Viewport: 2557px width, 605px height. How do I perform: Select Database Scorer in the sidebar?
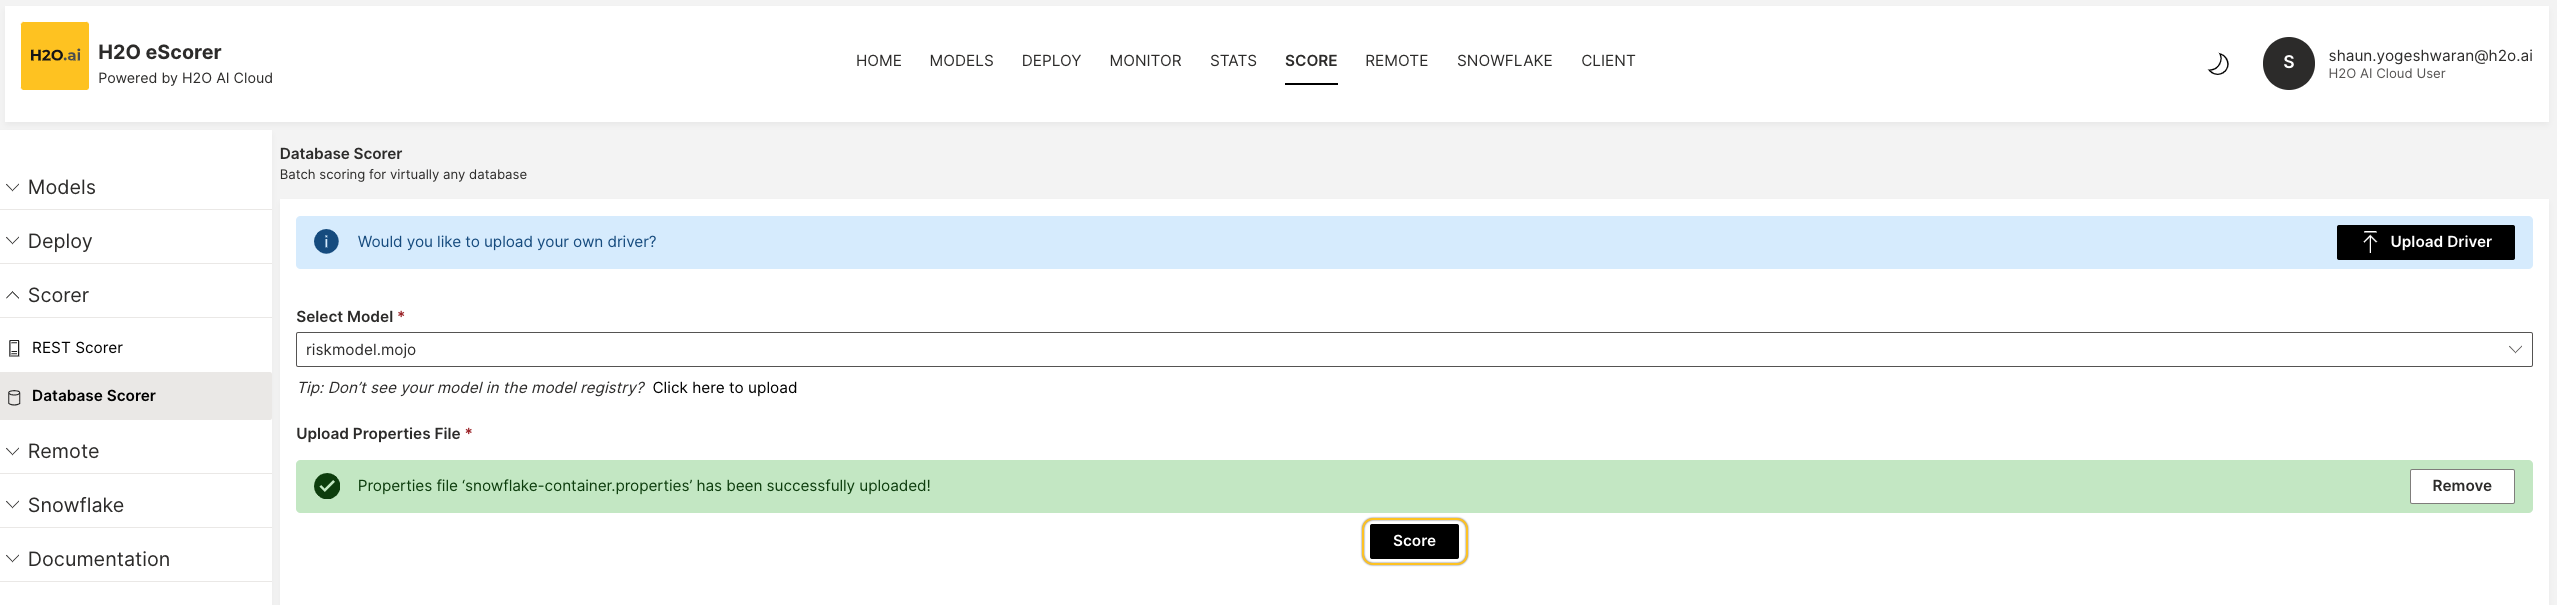[136, 396]
